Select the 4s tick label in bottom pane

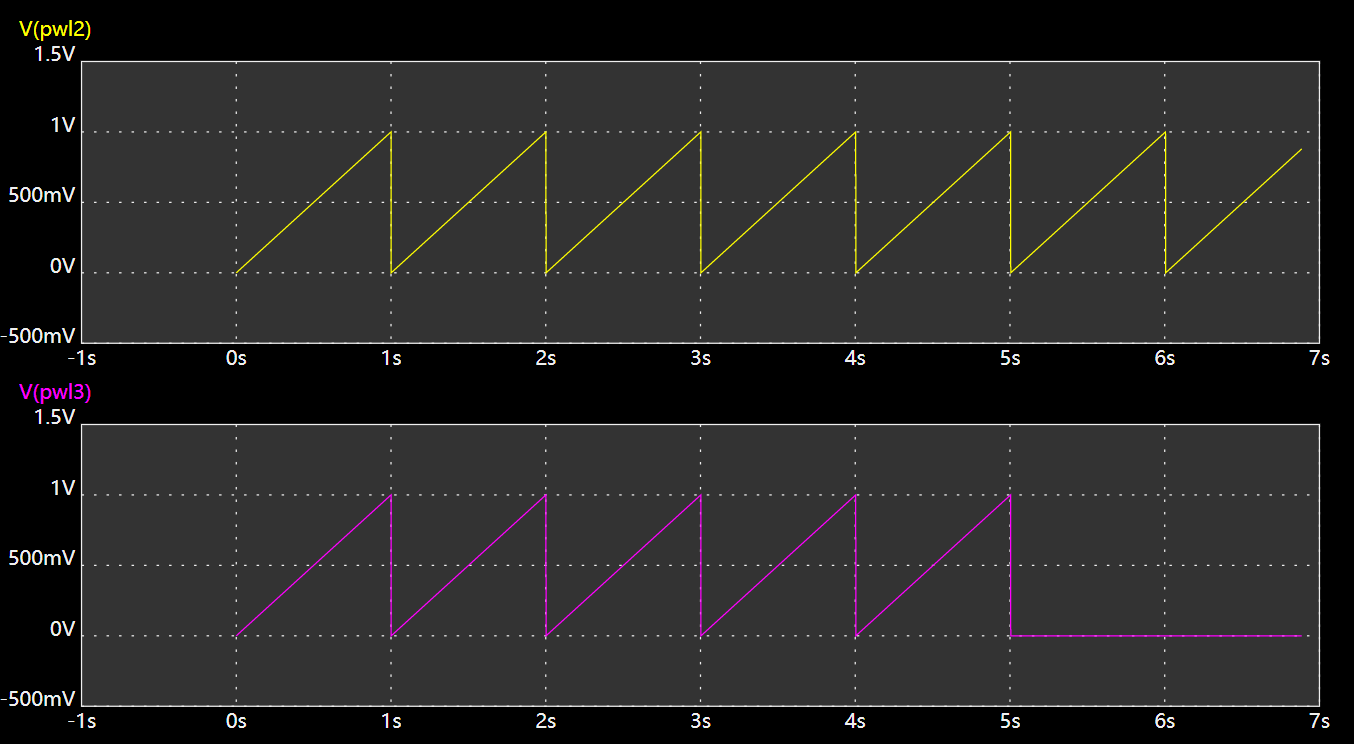(x=855, y=721)
